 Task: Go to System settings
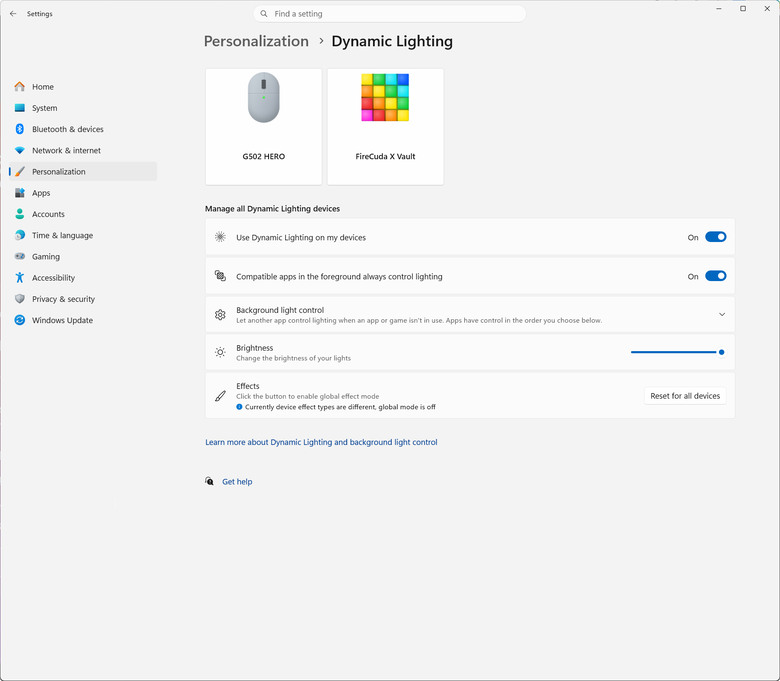(83, 108)
